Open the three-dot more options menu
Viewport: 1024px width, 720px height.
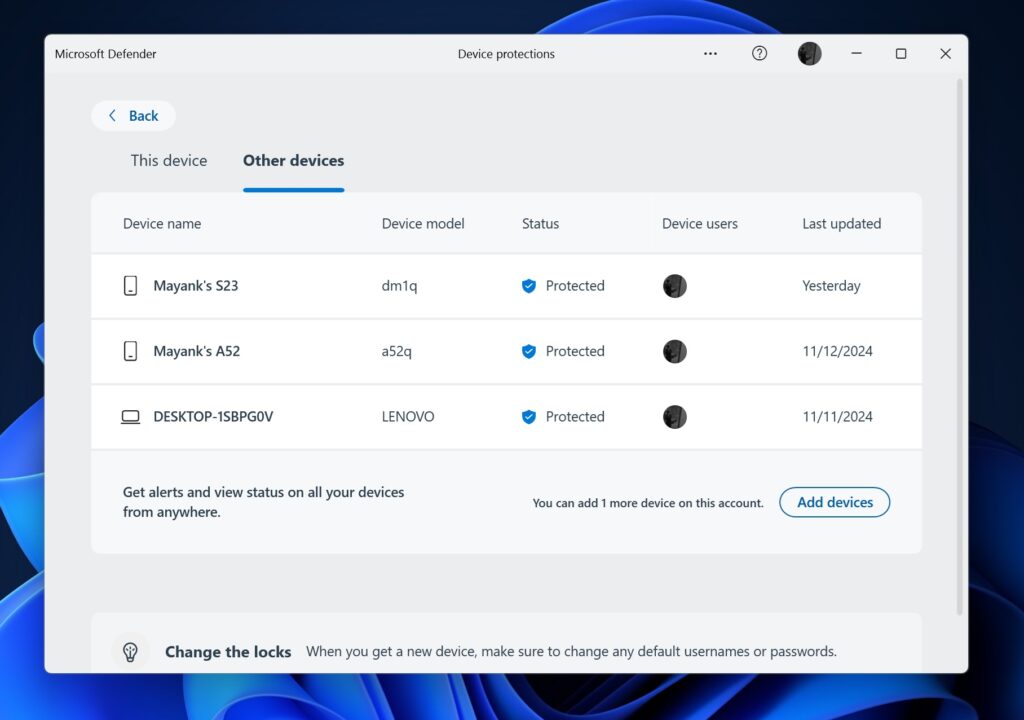[x=710, y=54]
